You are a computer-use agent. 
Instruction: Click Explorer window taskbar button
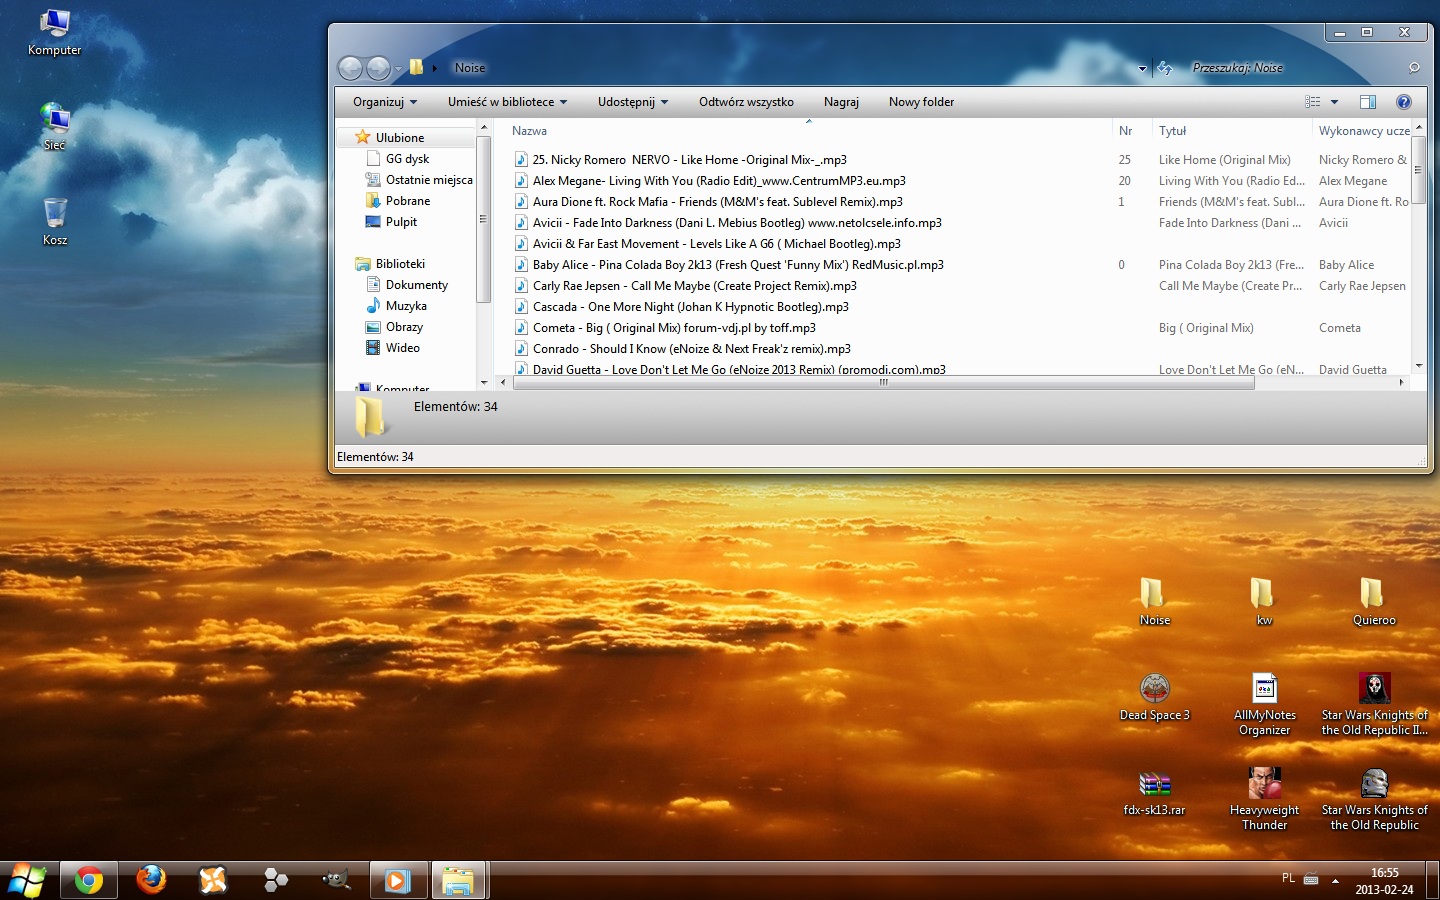point(458,881)
